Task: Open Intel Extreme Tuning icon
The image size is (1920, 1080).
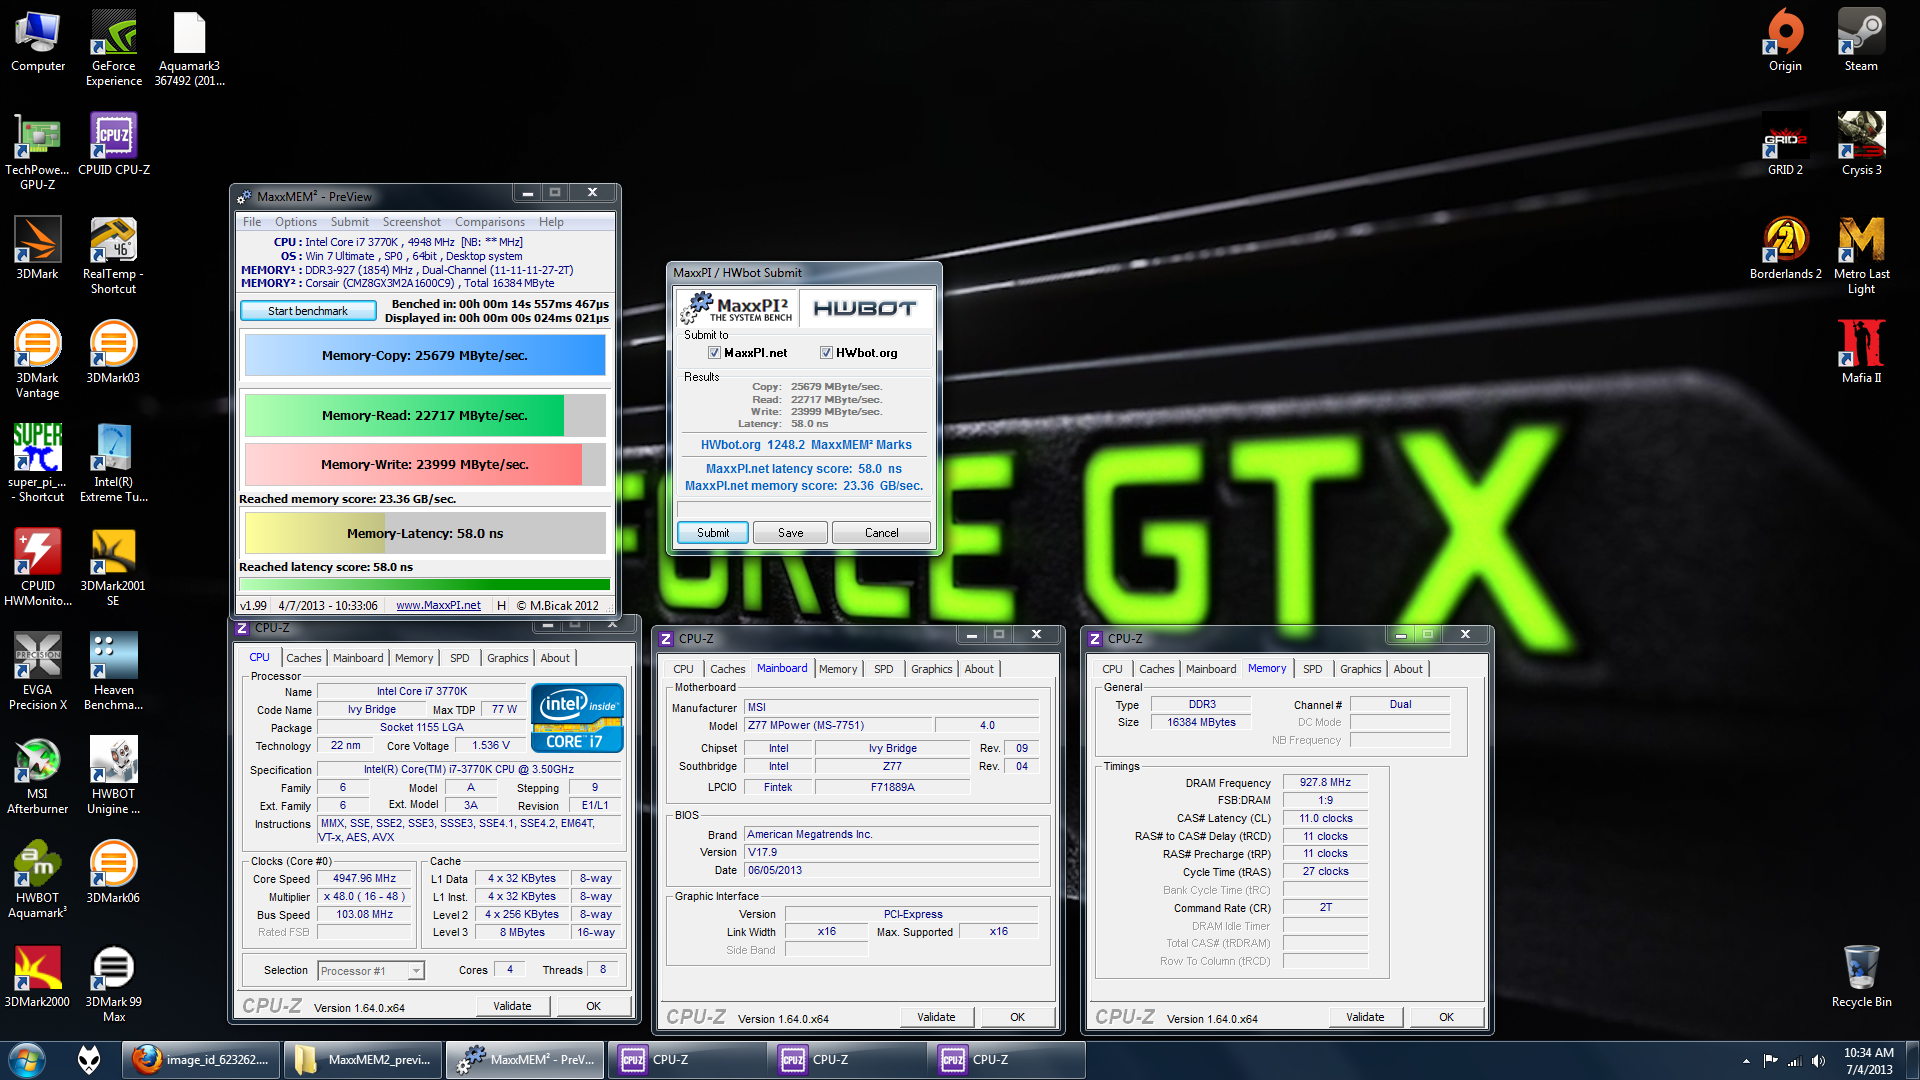Action: pos(114,463)
